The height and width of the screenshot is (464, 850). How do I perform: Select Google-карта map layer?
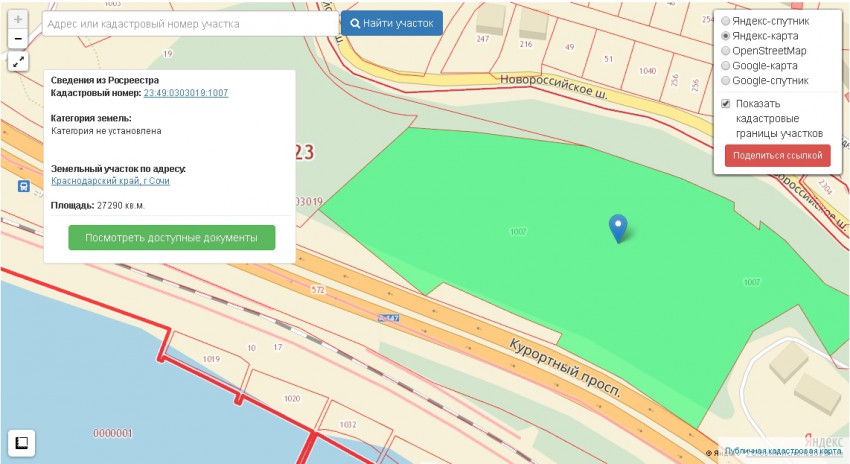pos(726,66)
